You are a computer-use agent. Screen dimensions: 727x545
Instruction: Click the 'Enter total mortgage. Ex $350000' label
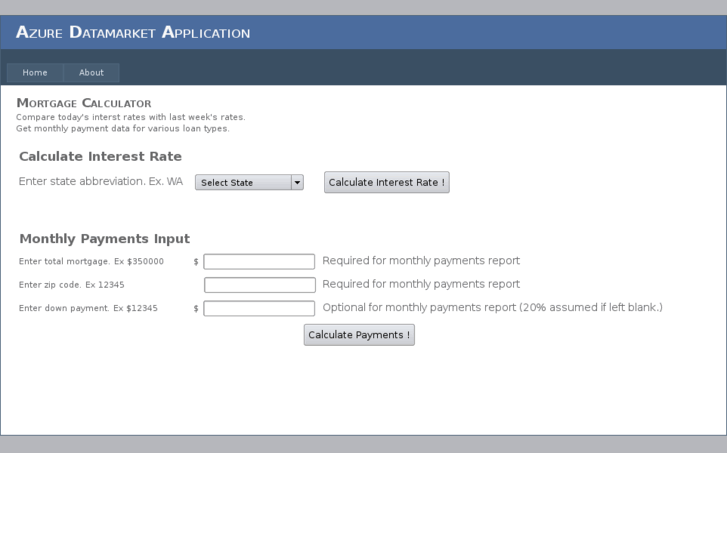[91, 261]
